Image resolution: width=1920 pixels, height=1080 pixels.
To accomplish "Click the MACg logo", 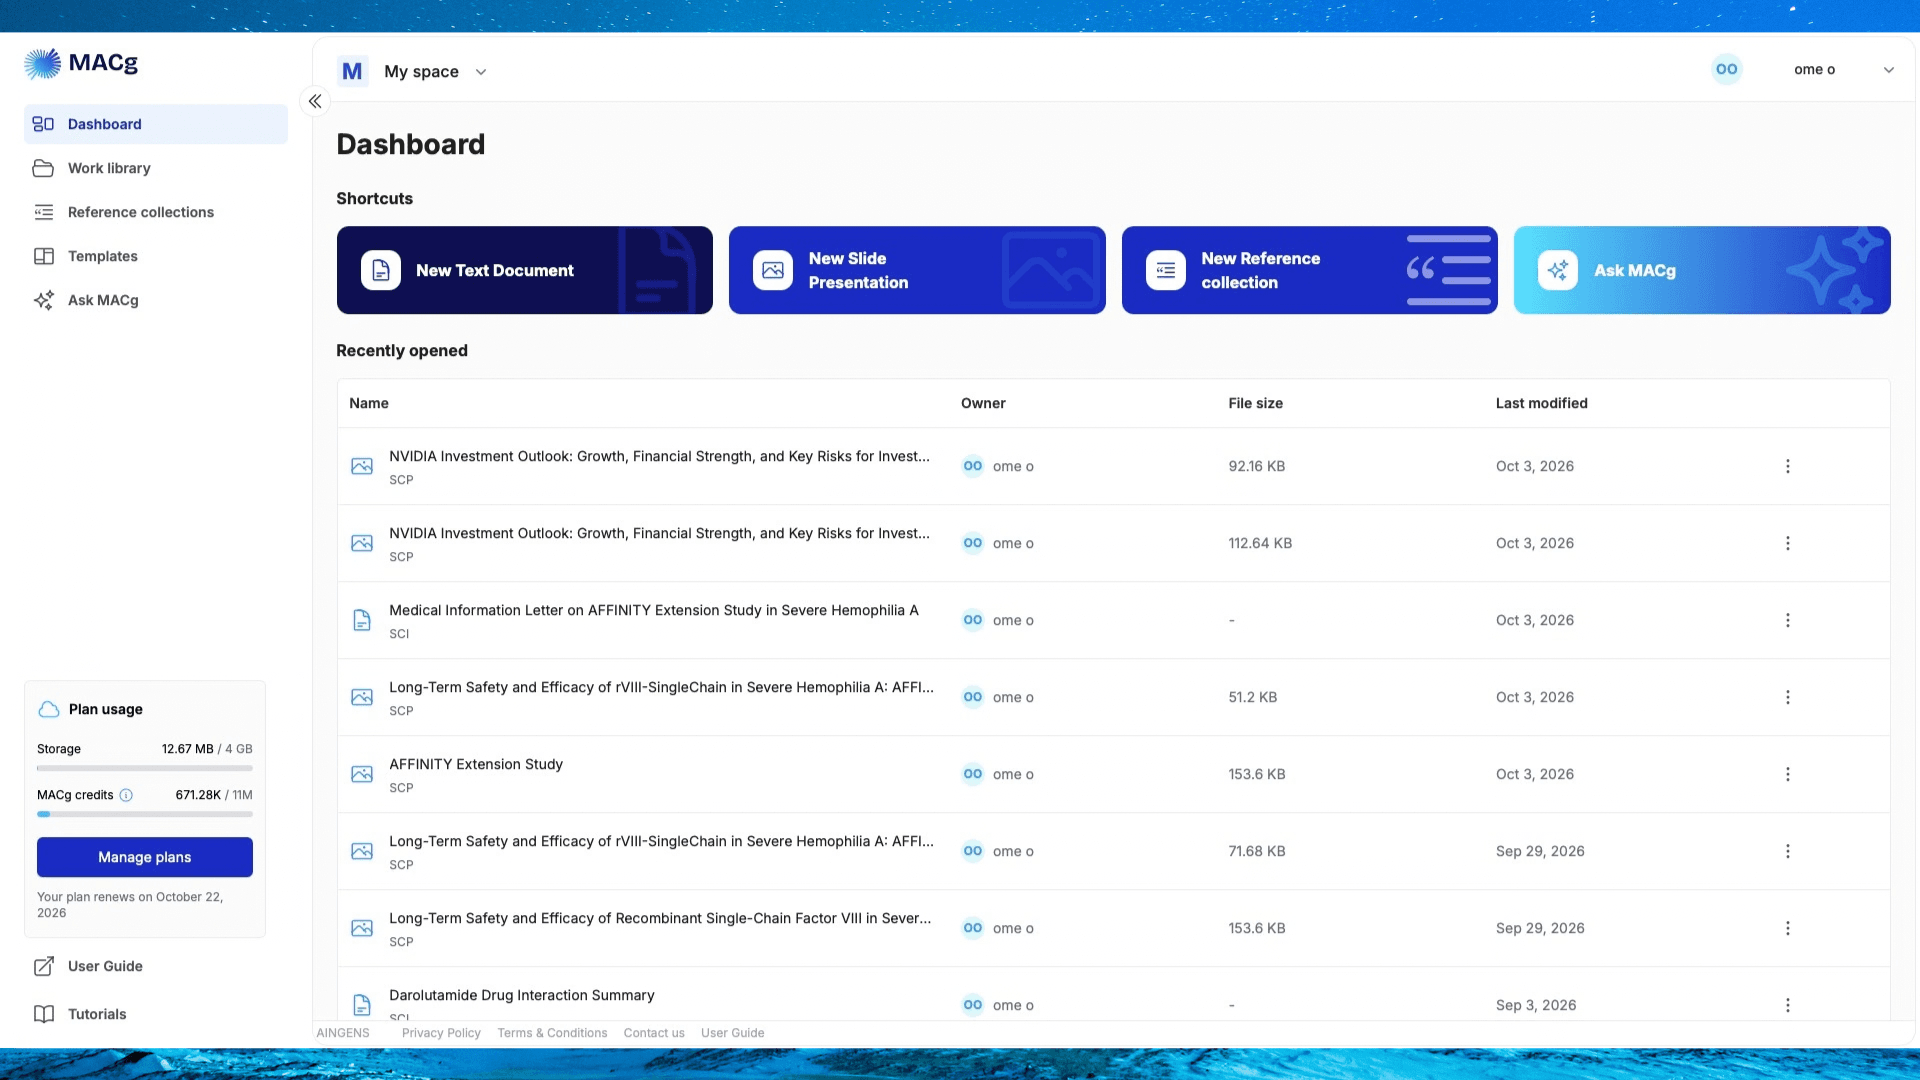I will click(81, 63).
